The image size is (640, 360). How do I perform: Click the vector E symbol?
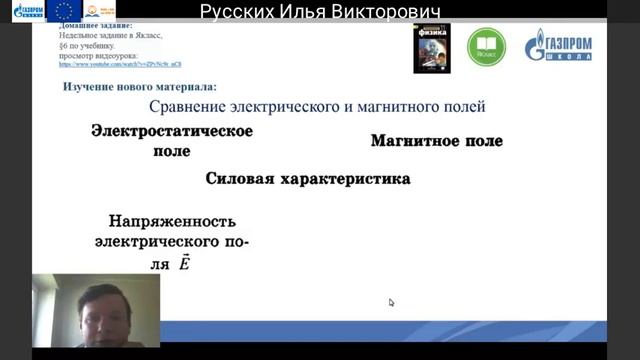(x=184, y=262)
